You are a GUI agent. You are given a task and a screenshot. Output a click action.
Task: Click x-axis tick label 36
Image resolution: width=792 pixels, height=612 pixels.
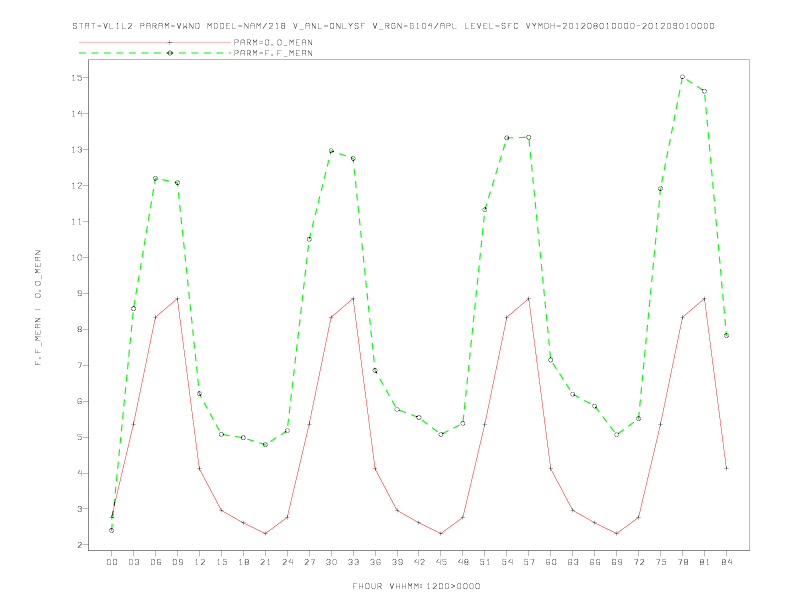tap(375, 562)
